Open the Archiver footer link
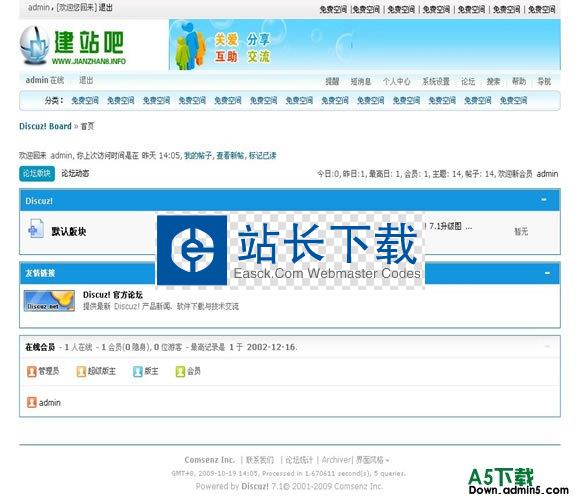 pos(336,460)
